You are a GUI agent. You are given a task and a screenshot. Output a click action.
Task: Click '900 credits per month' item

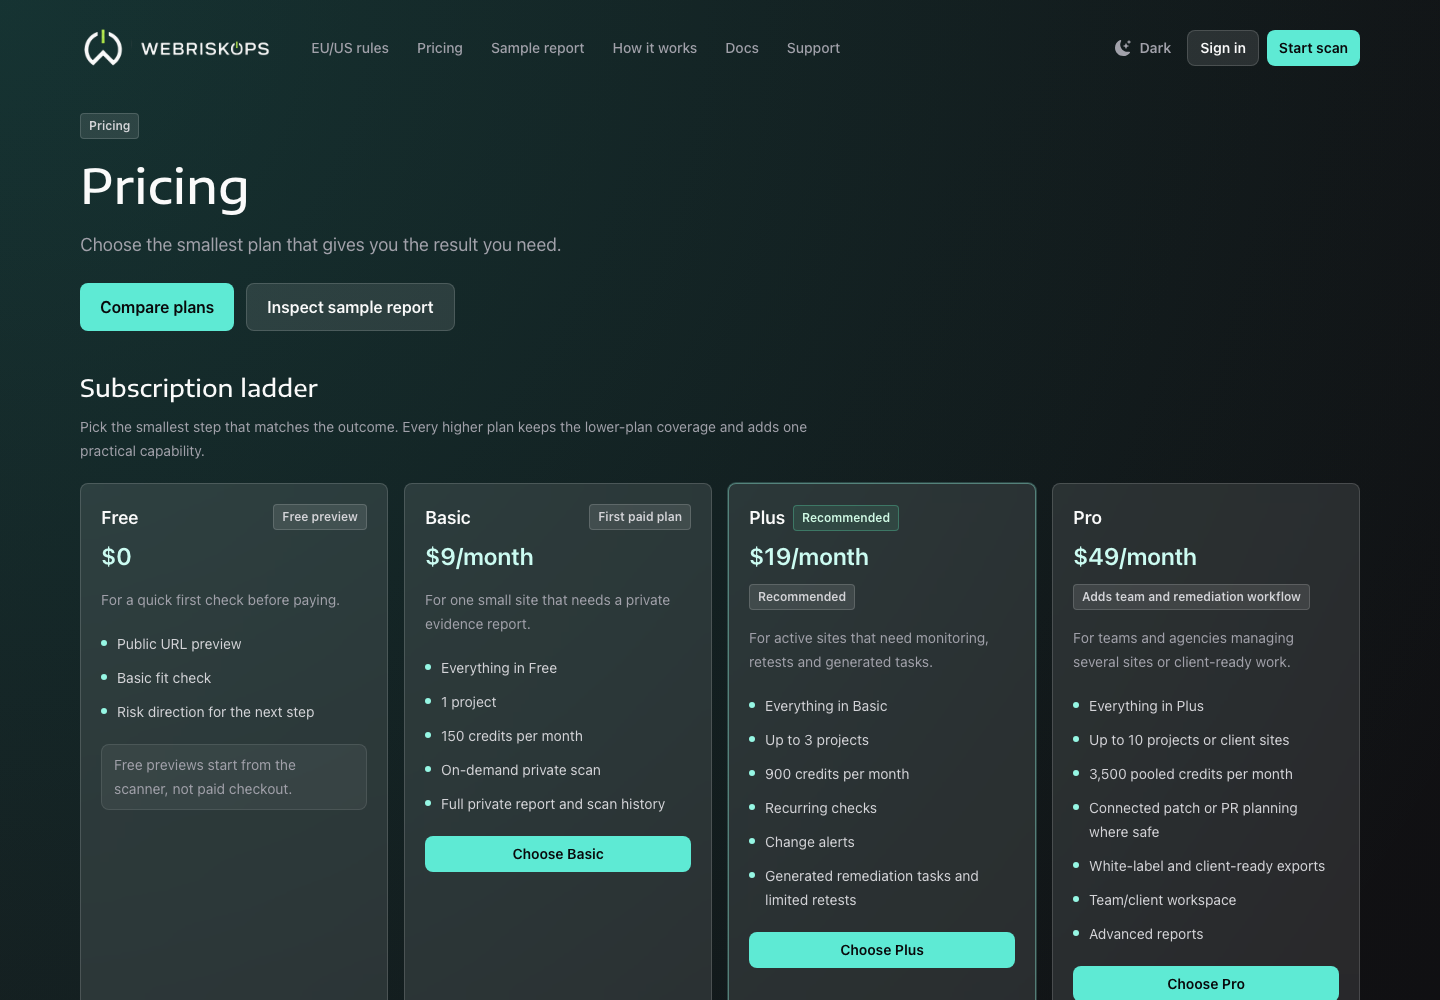(x=837, y=774)
